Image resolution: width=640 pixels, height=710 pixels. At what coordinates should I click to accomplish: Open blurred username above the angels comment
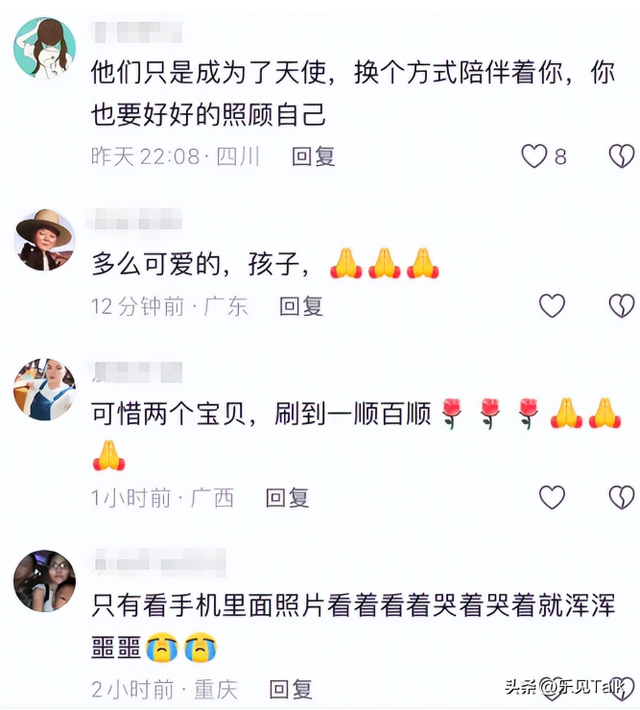pyautogui.click(x=137, y=33)
